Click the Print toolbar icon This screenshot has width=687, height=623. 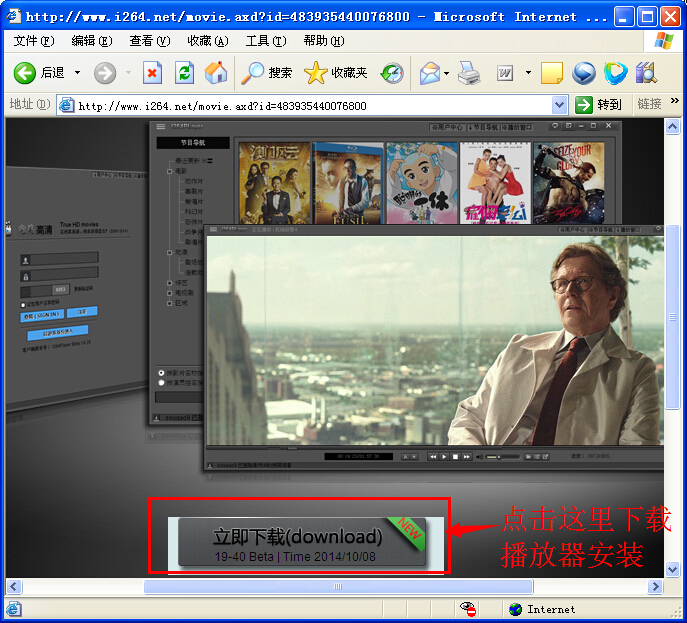pos(469,72)
